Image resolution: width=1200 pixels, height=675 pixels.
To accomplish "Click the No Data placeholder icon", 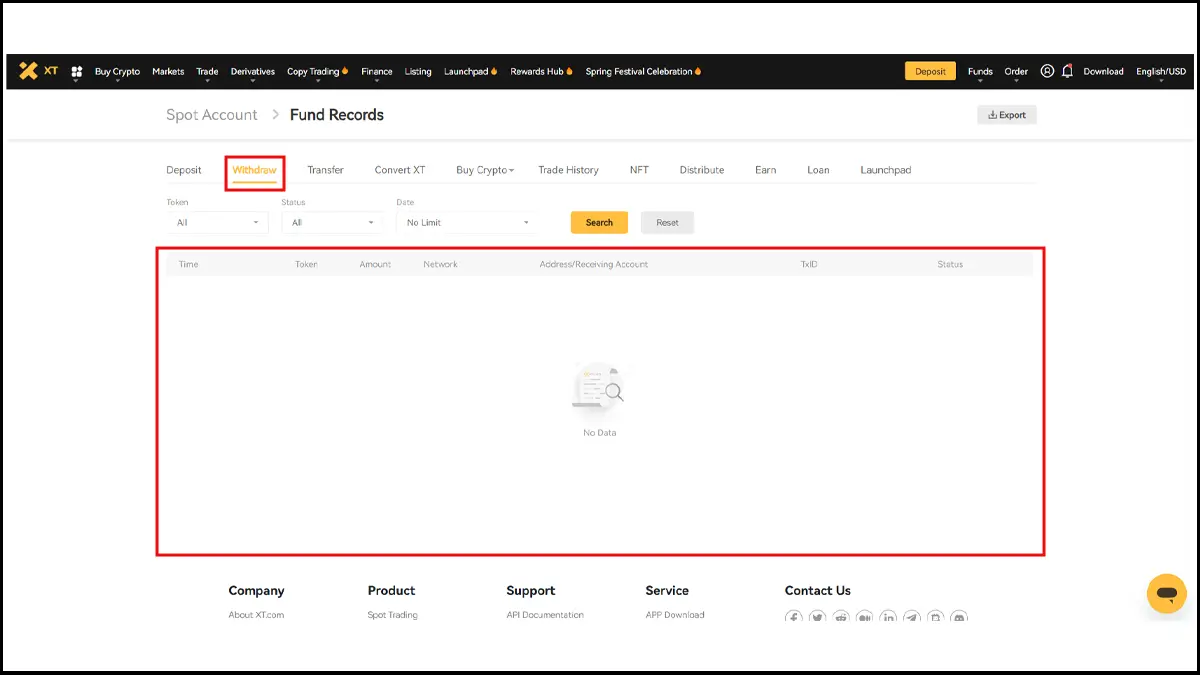I will [599, 387].
